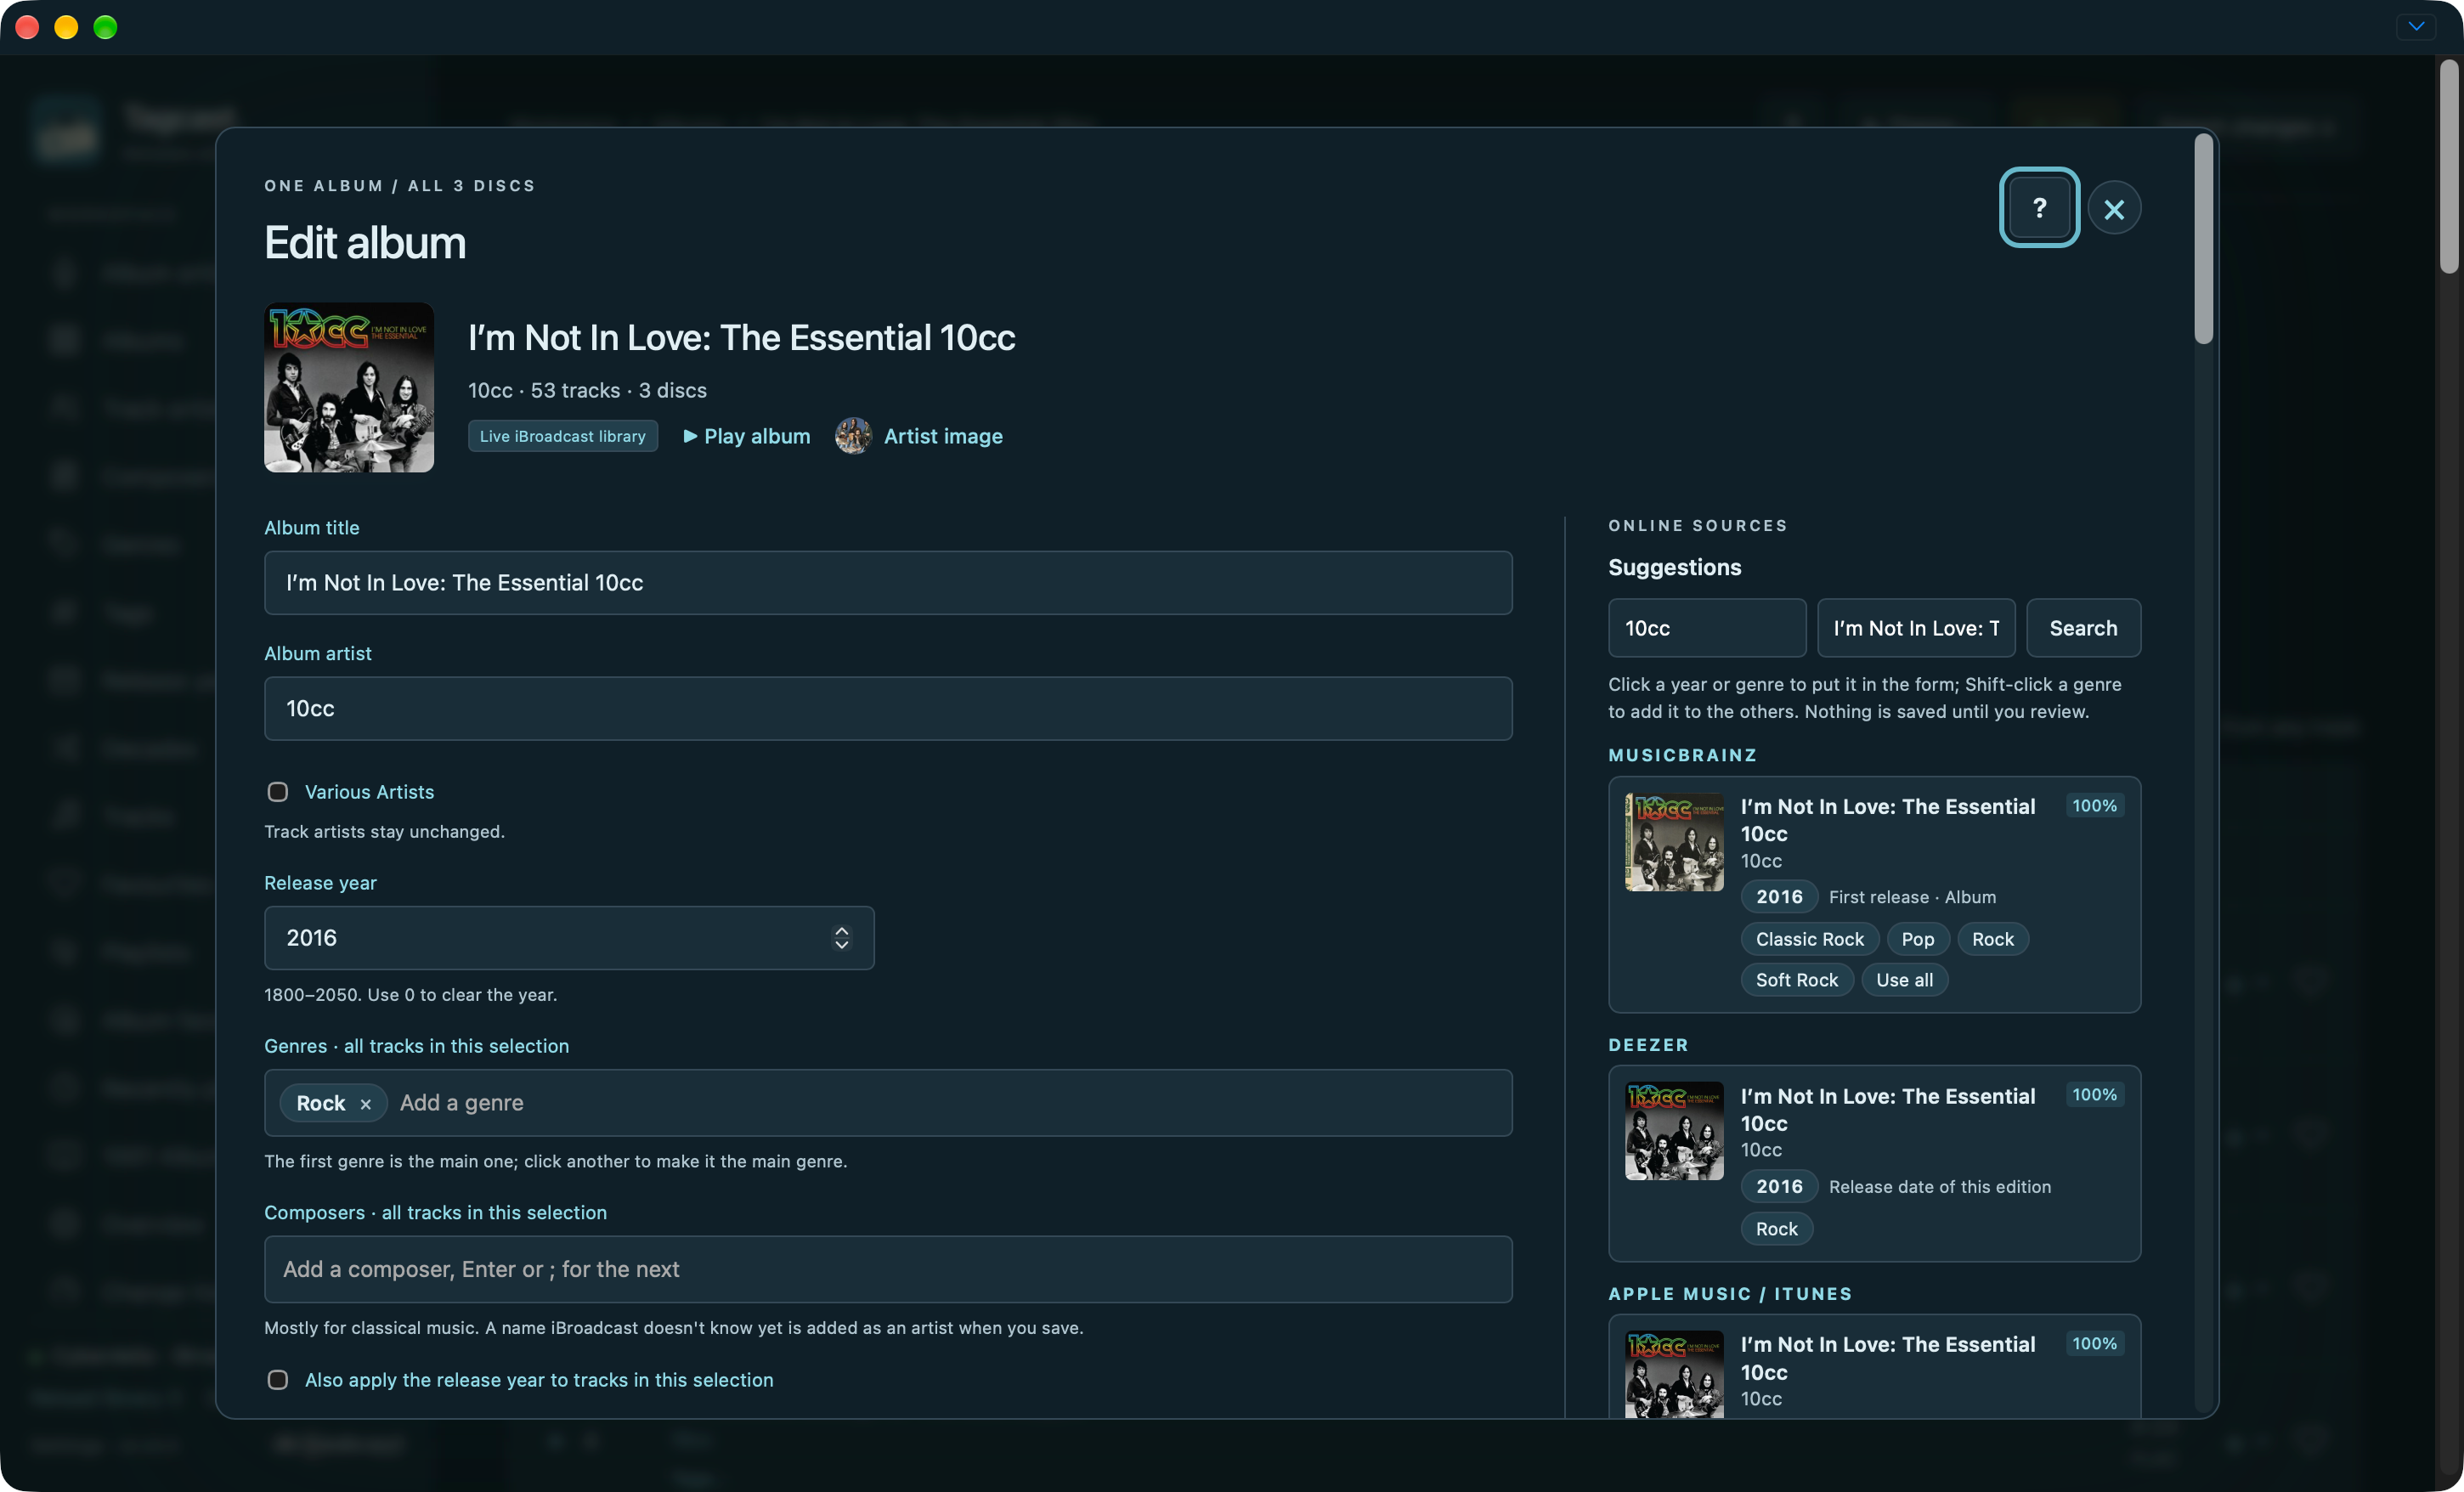Viewport: 2464px width, 1492px height.
Task: Toggle the Various Artists checkbox
Action: [278, 792]
